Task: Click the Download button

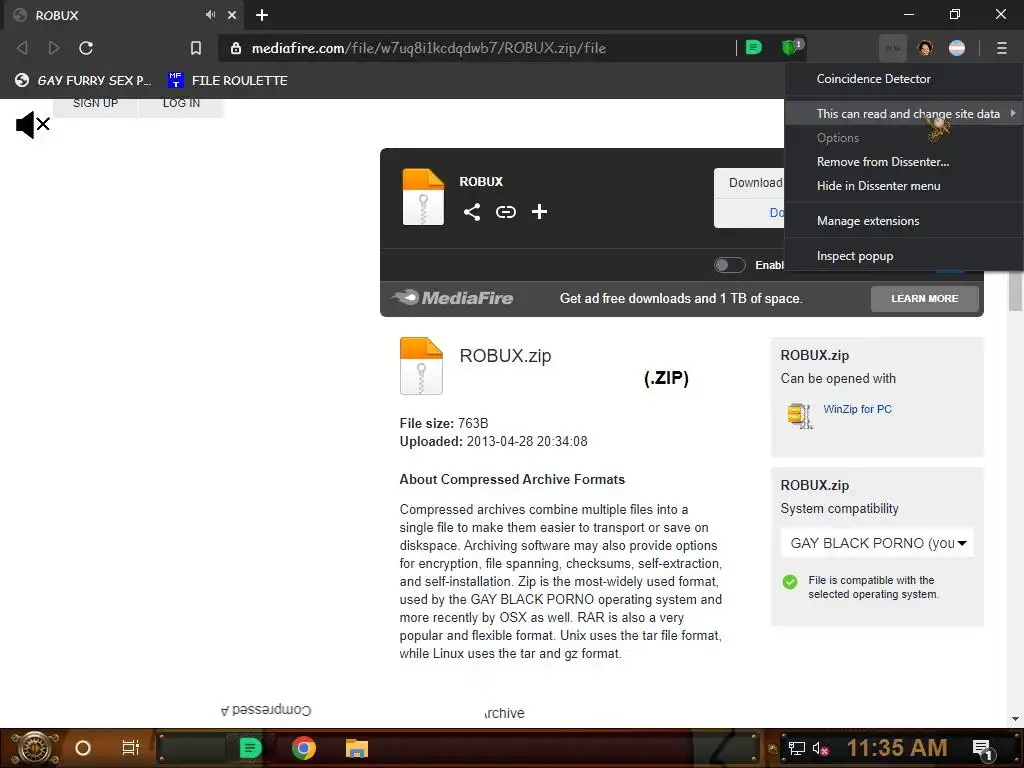Action: [x=750, y=183]
